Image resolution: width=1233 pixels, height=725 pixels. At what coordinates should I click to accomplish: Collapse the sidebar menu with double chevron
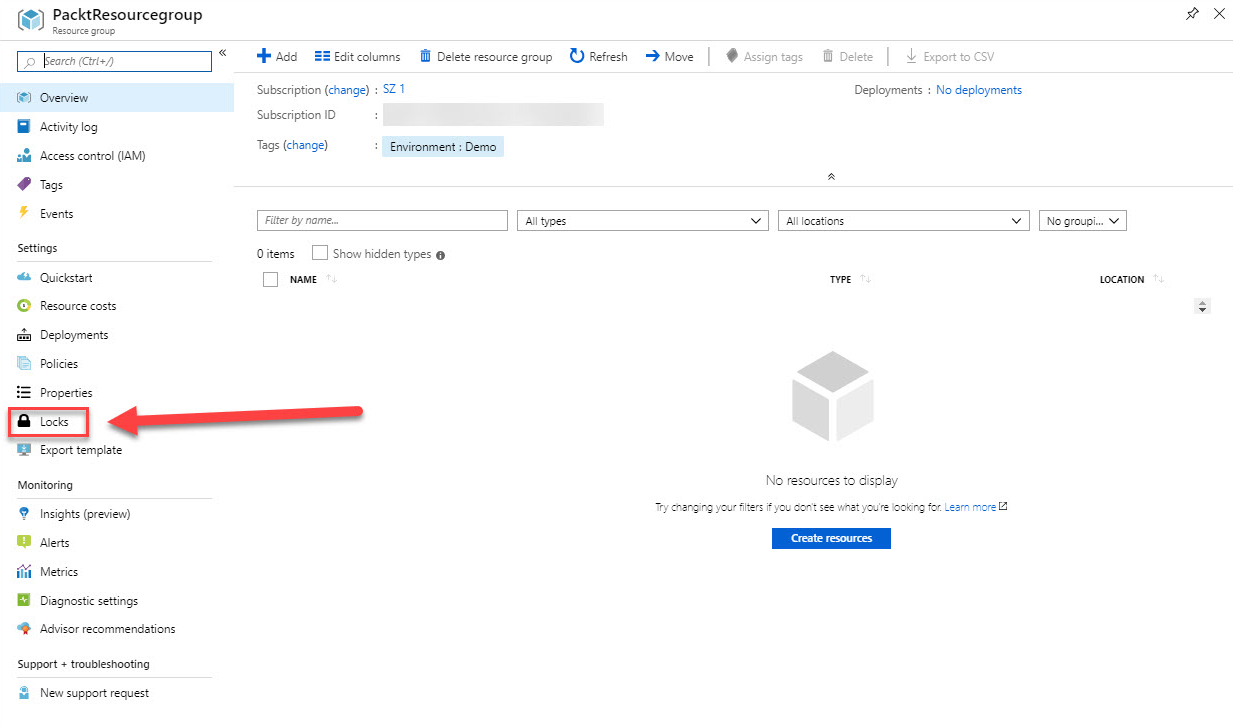point(223,52)
